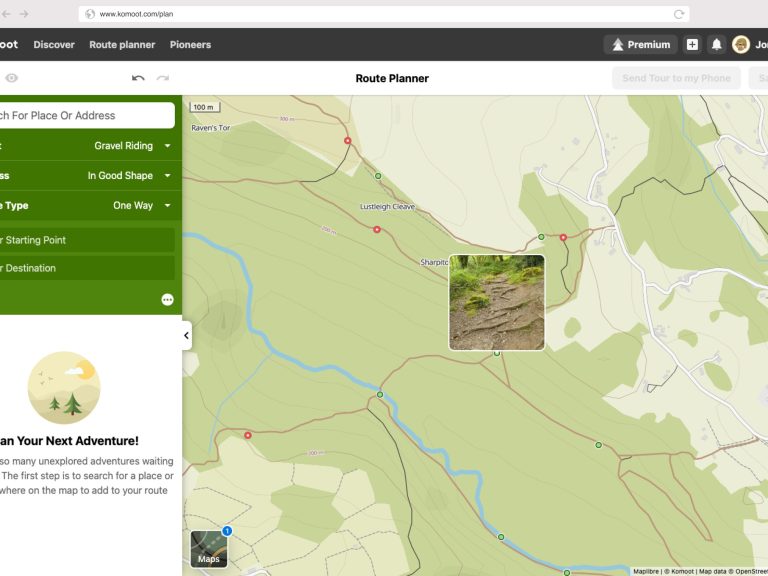Click the Destination field
Image resolution: width=768 pixels, height=576 pixels.
86,268
